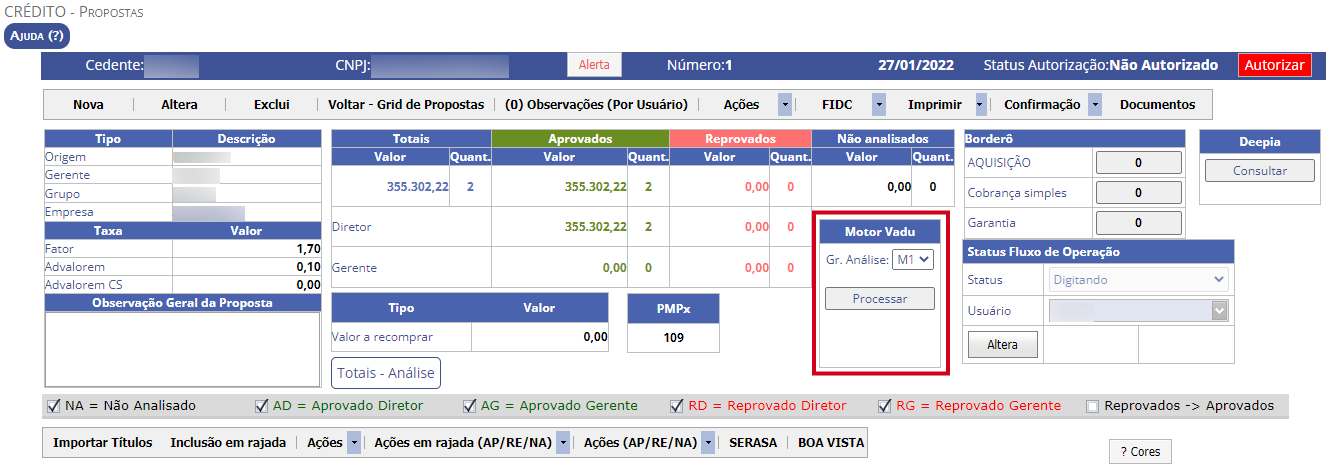The width and height of the screenshot is (1326, 467).
Task: Expand the Imprimir dropdown arrow
Action: point(981,104)
